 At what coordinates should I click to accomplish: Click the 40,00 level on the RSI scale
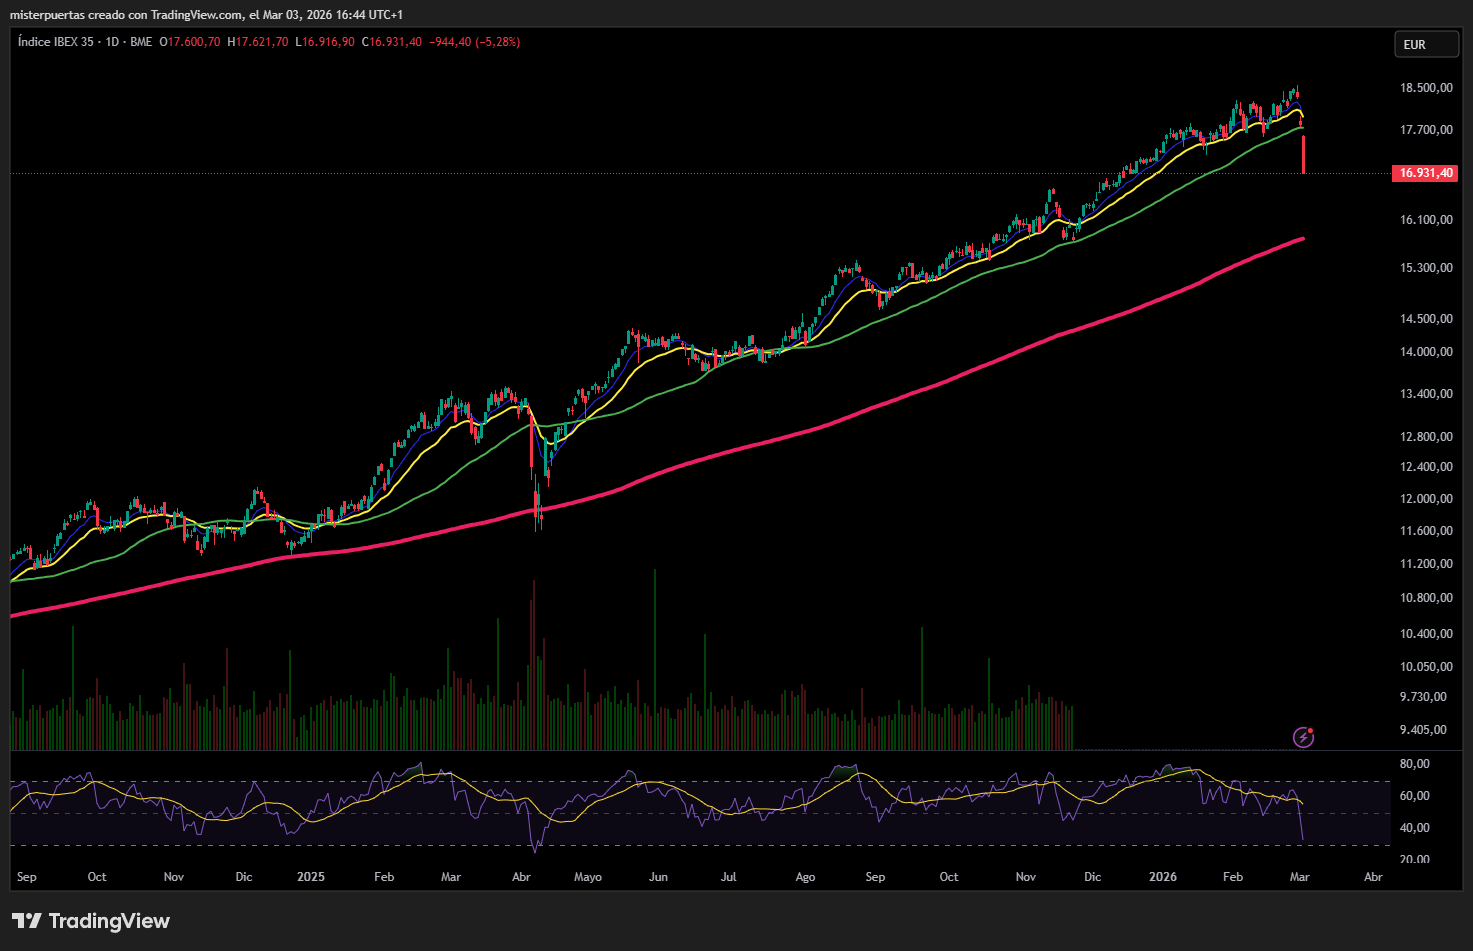(1414, 828)
